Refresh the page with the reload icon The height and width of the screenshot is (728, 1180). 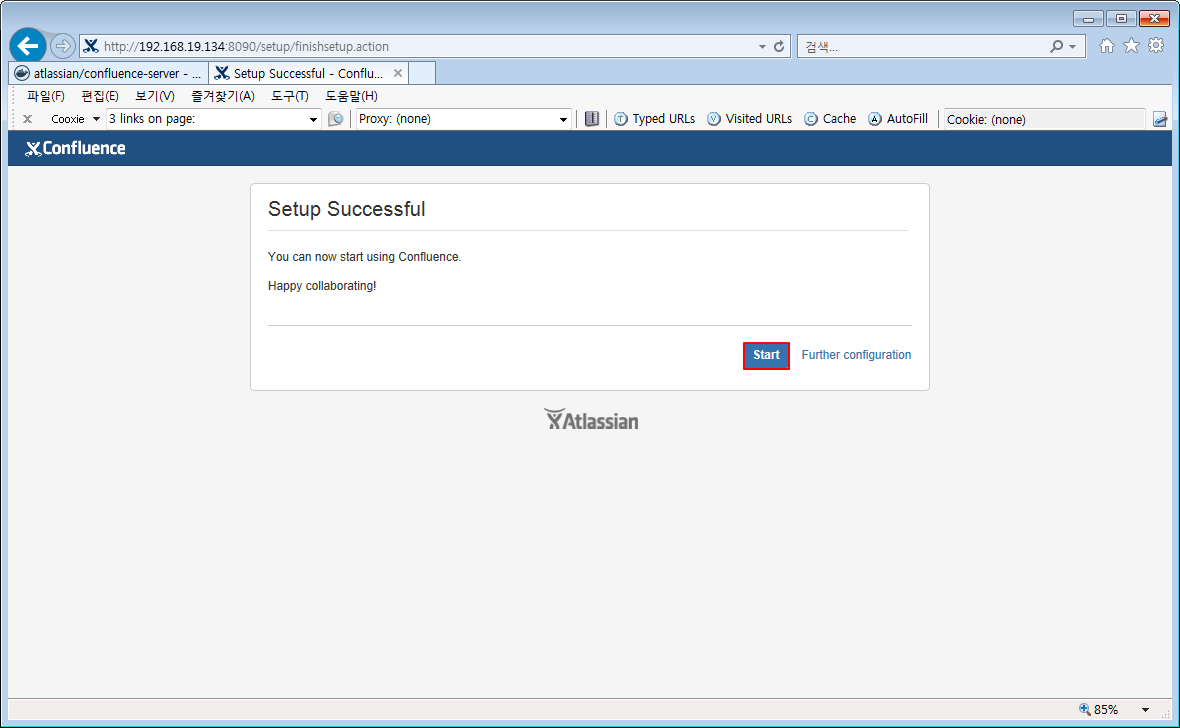tap(779, 47)
